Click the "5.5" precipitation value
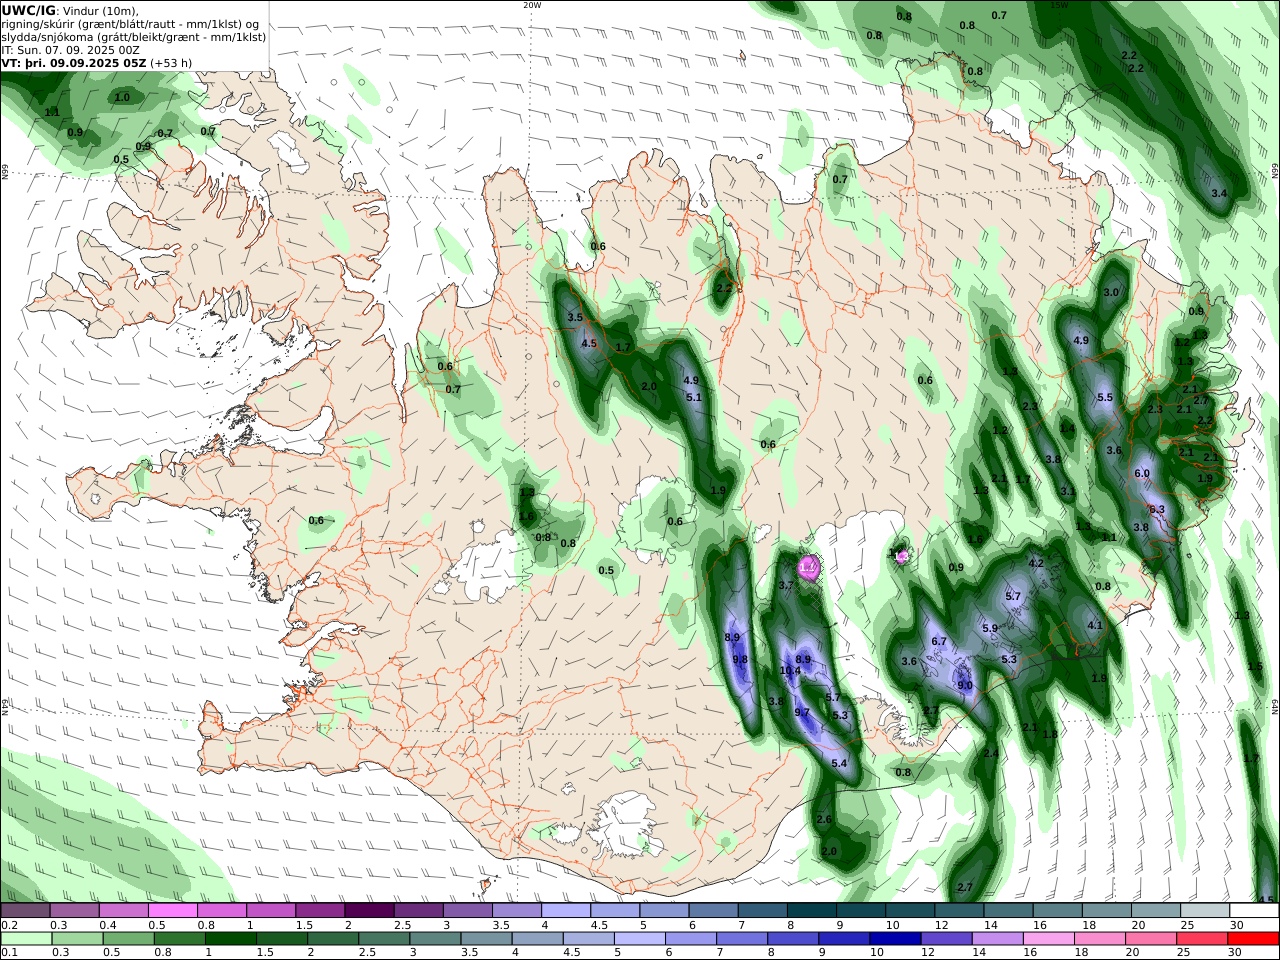1280x960 pixels. click(x=1105, y=397)
